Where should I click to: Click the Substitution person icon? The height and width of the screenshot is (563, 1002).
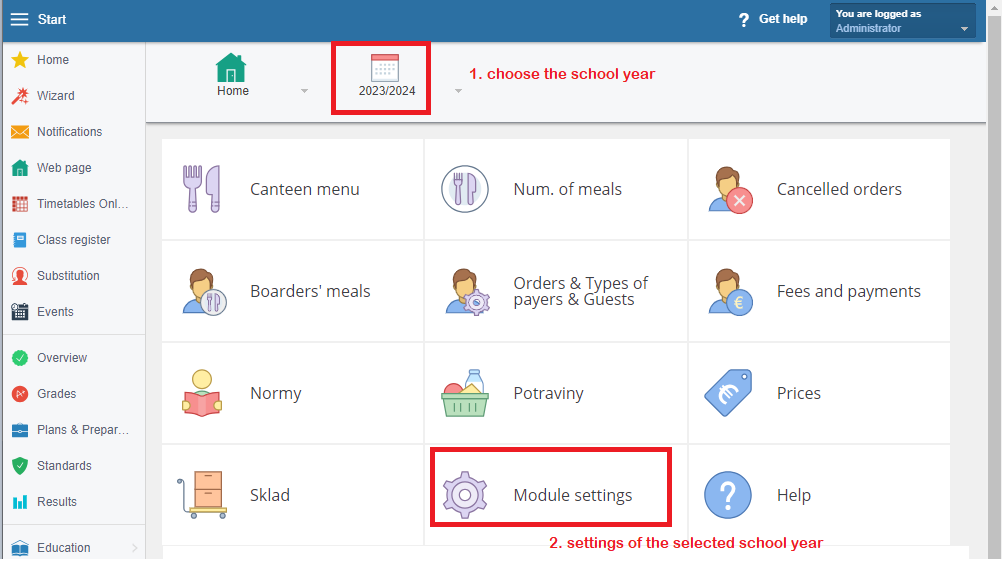[20, 276]
